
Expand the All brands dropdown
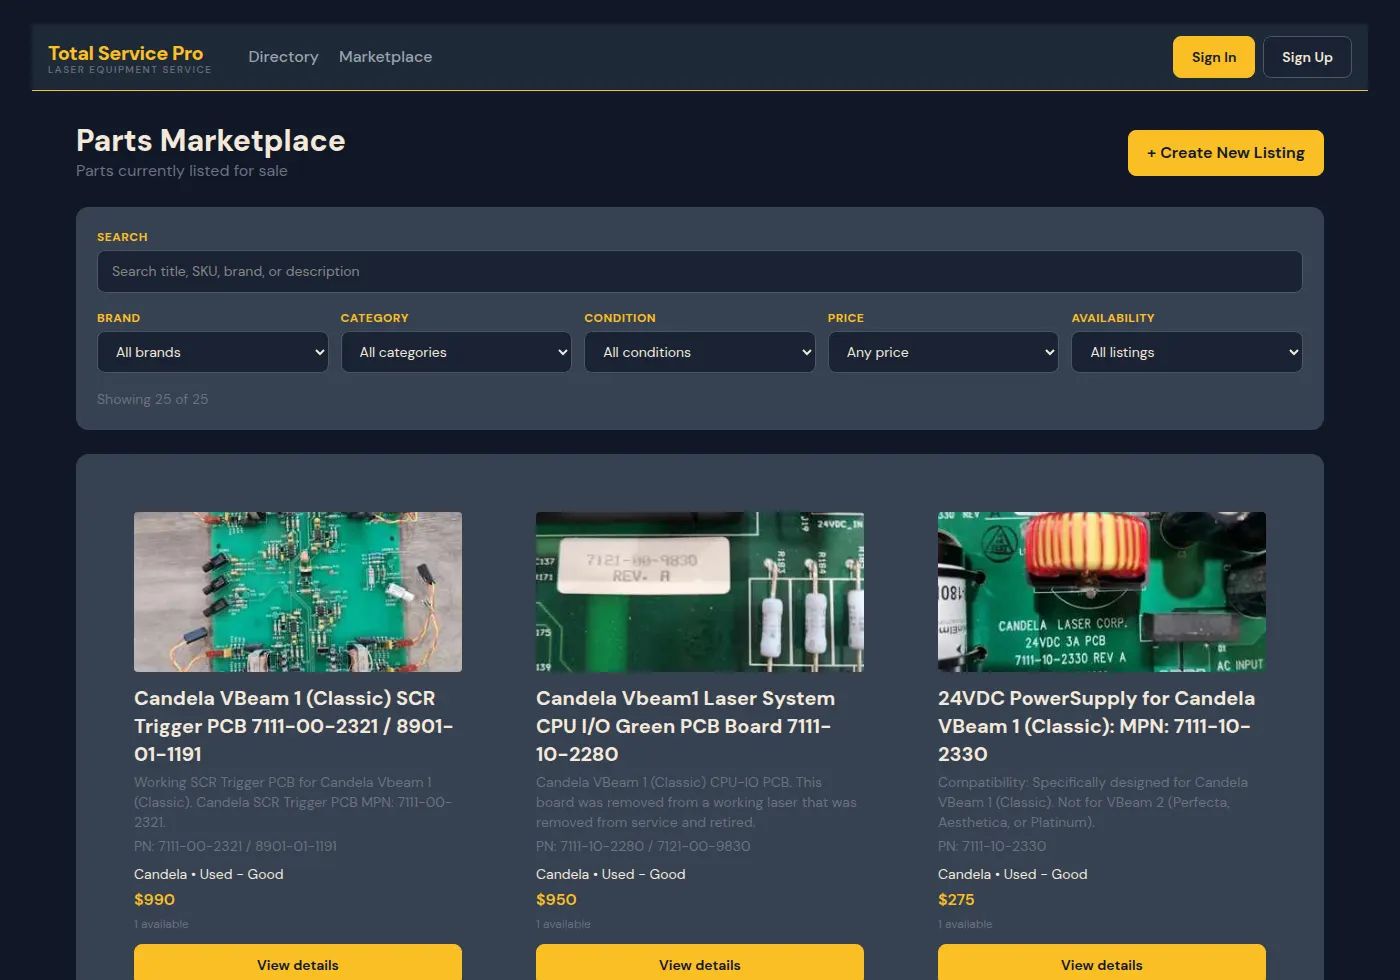[212, 352]
